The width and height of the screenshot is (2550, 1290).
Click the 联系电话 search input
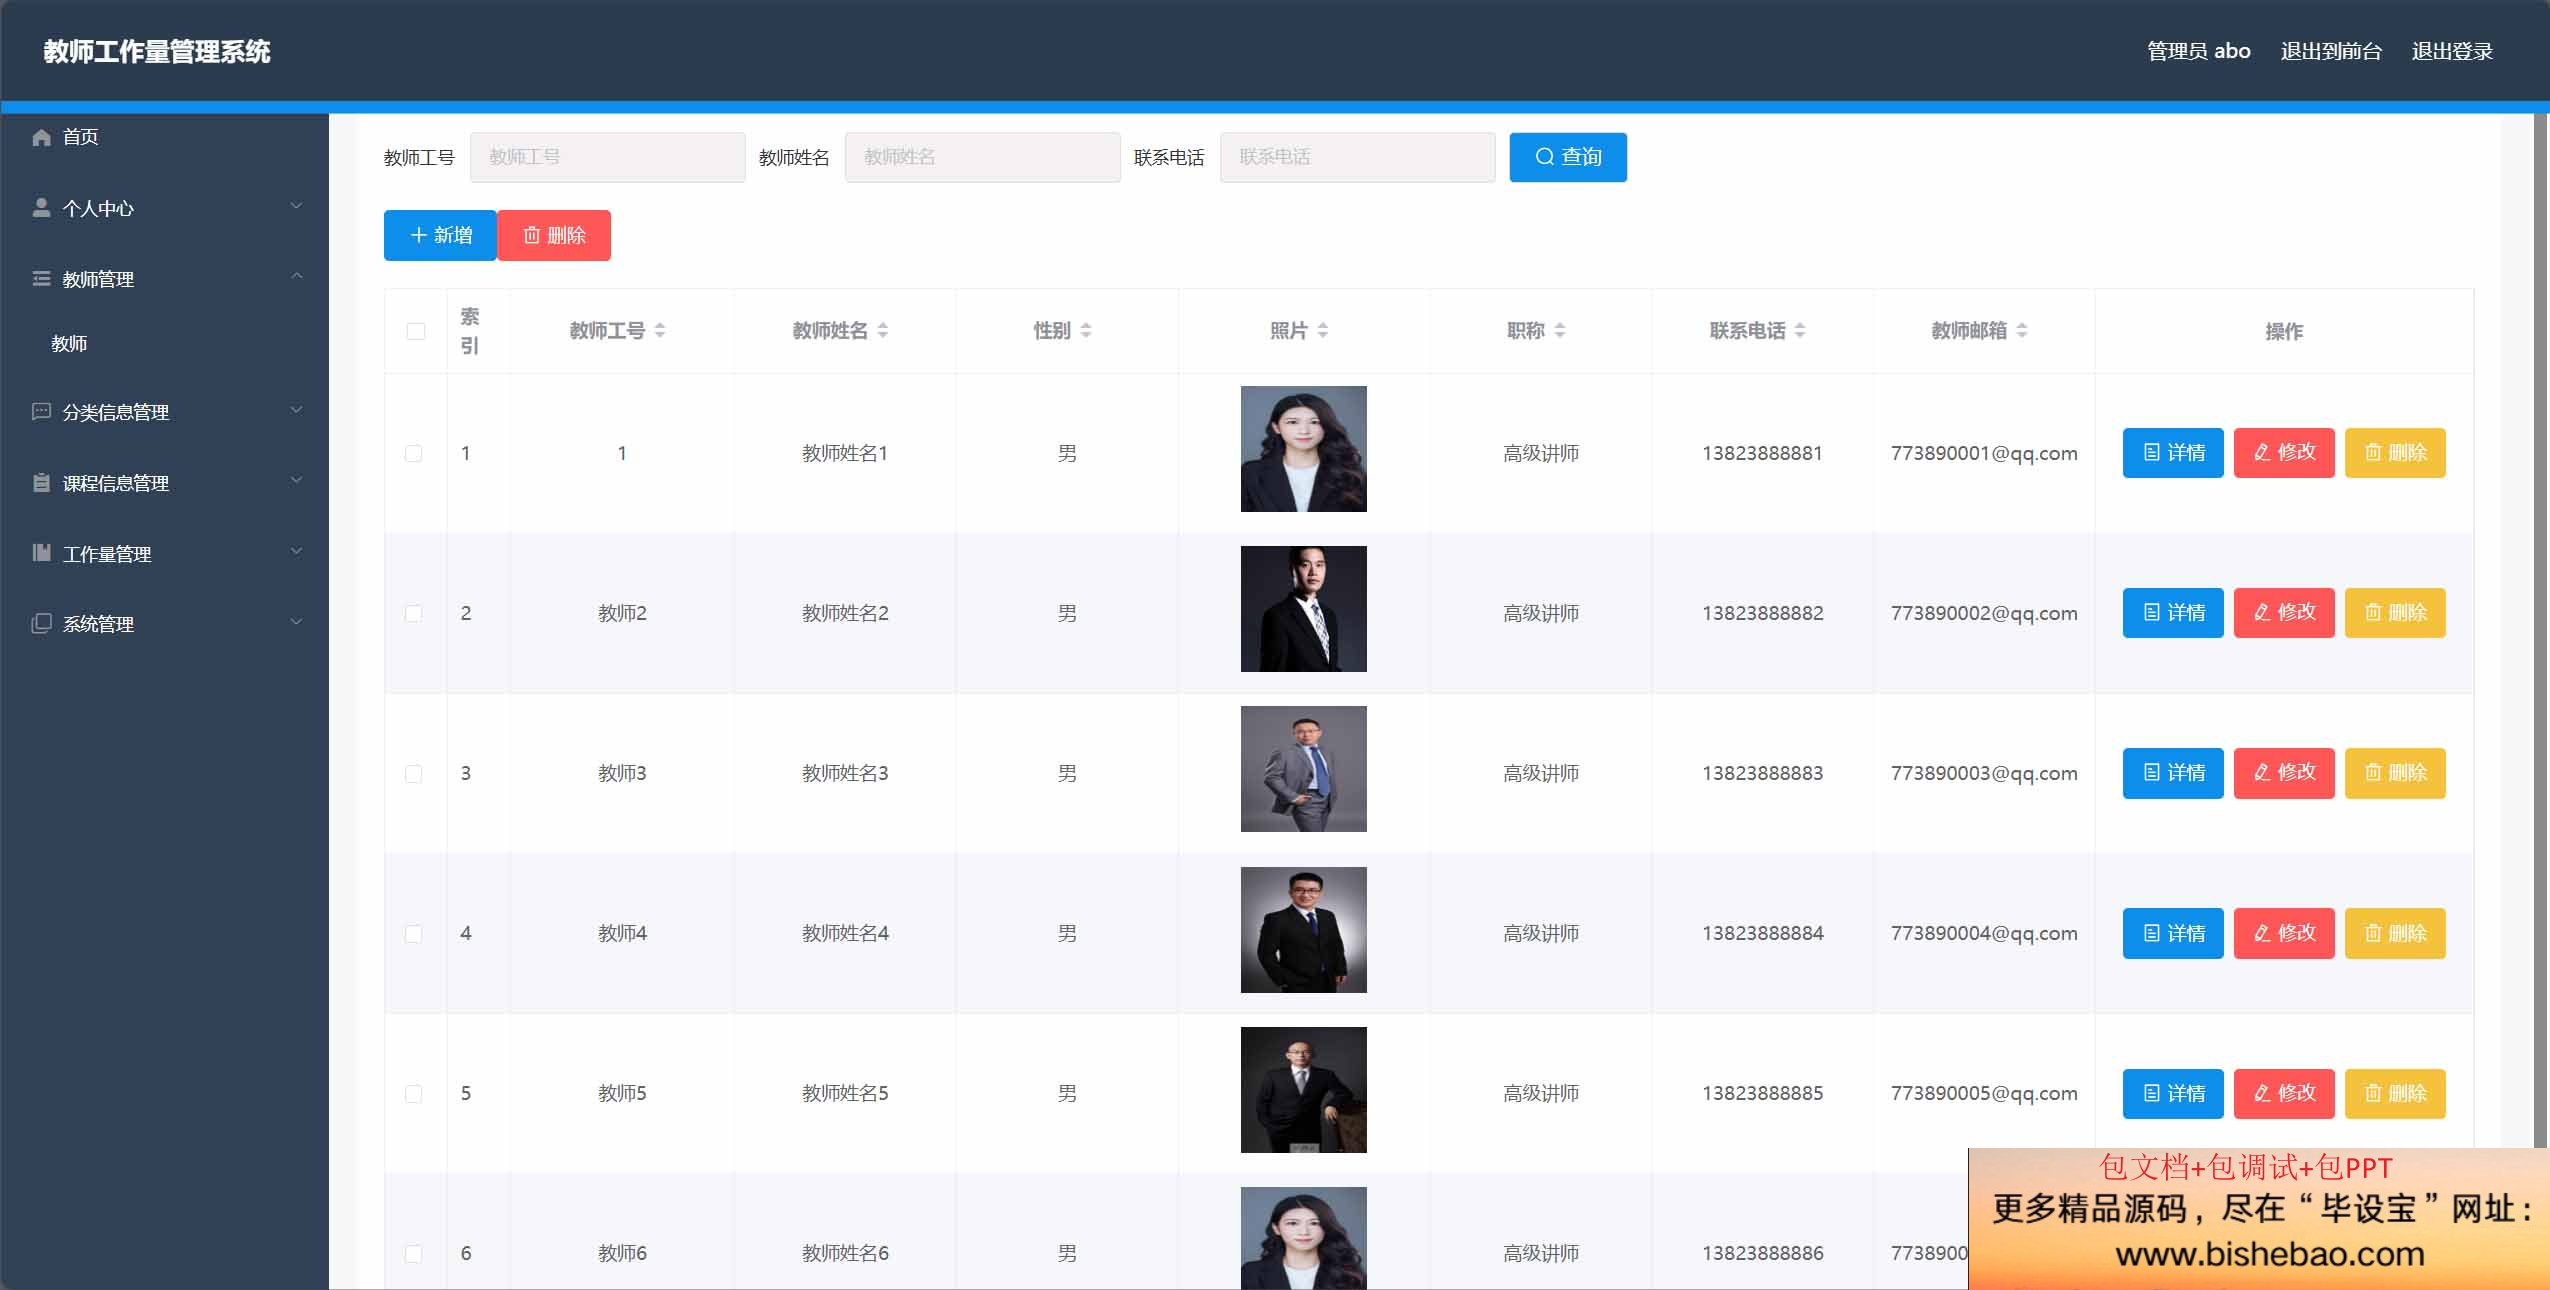tap(1358, 157)
